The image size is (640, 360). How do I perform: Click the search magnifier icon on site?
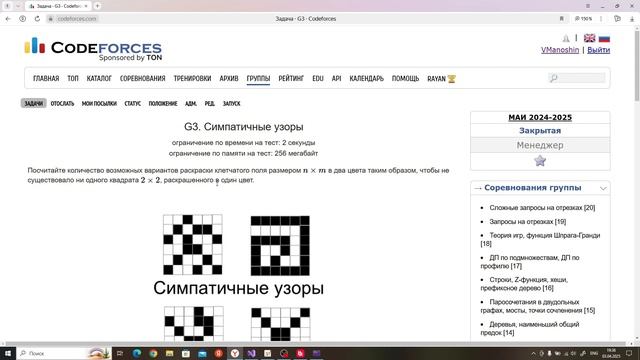tap(553, 78)
